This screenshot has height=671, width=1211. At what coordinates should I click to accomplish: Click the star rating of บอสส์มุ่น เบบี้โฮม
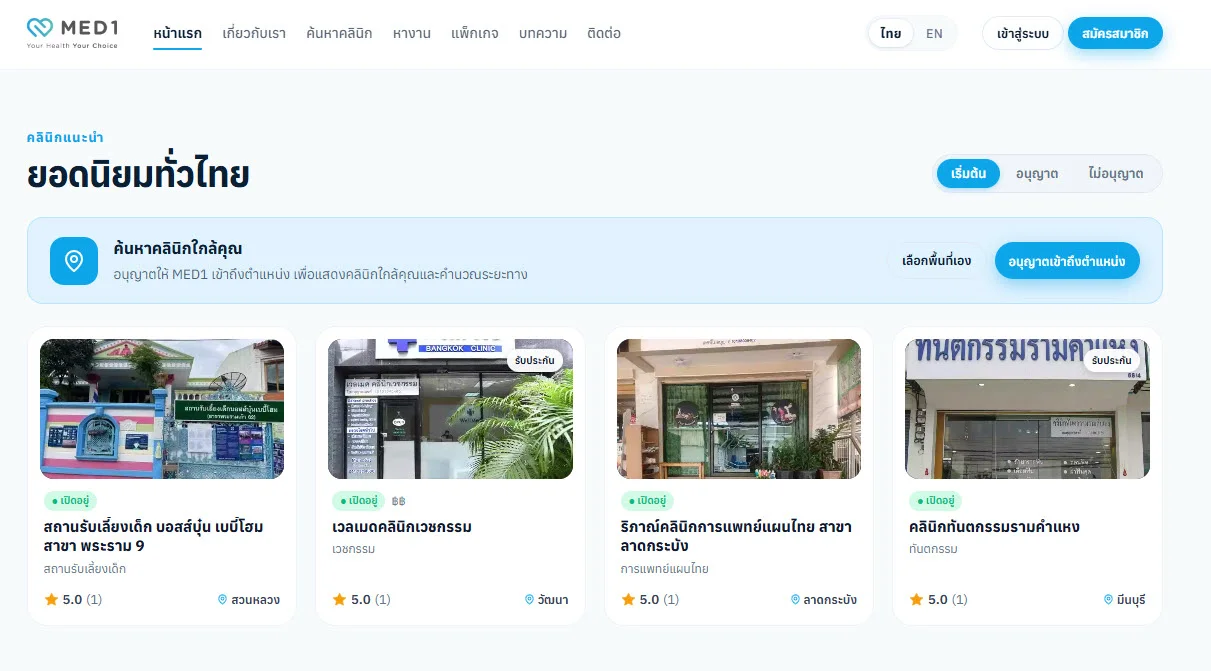[73, 600]
